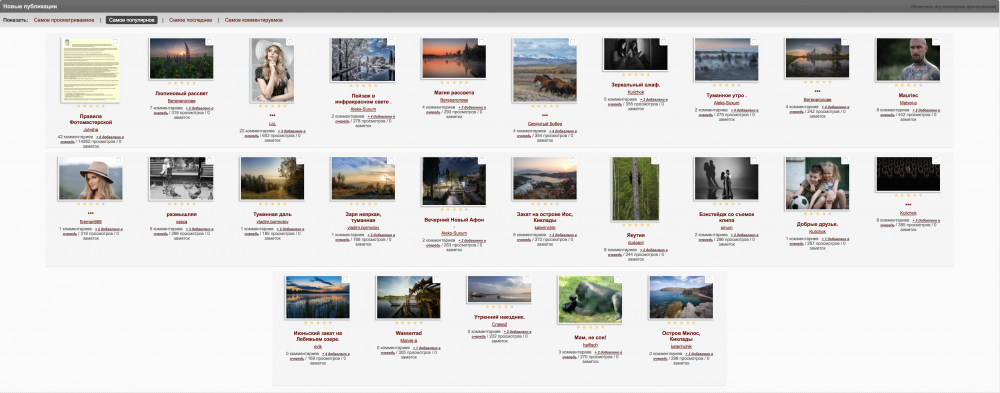The height and width of the screenshot is (393, 1000).
Task: Open author vladim.bormotov under Туманная даль
Action: pos(272,221)
